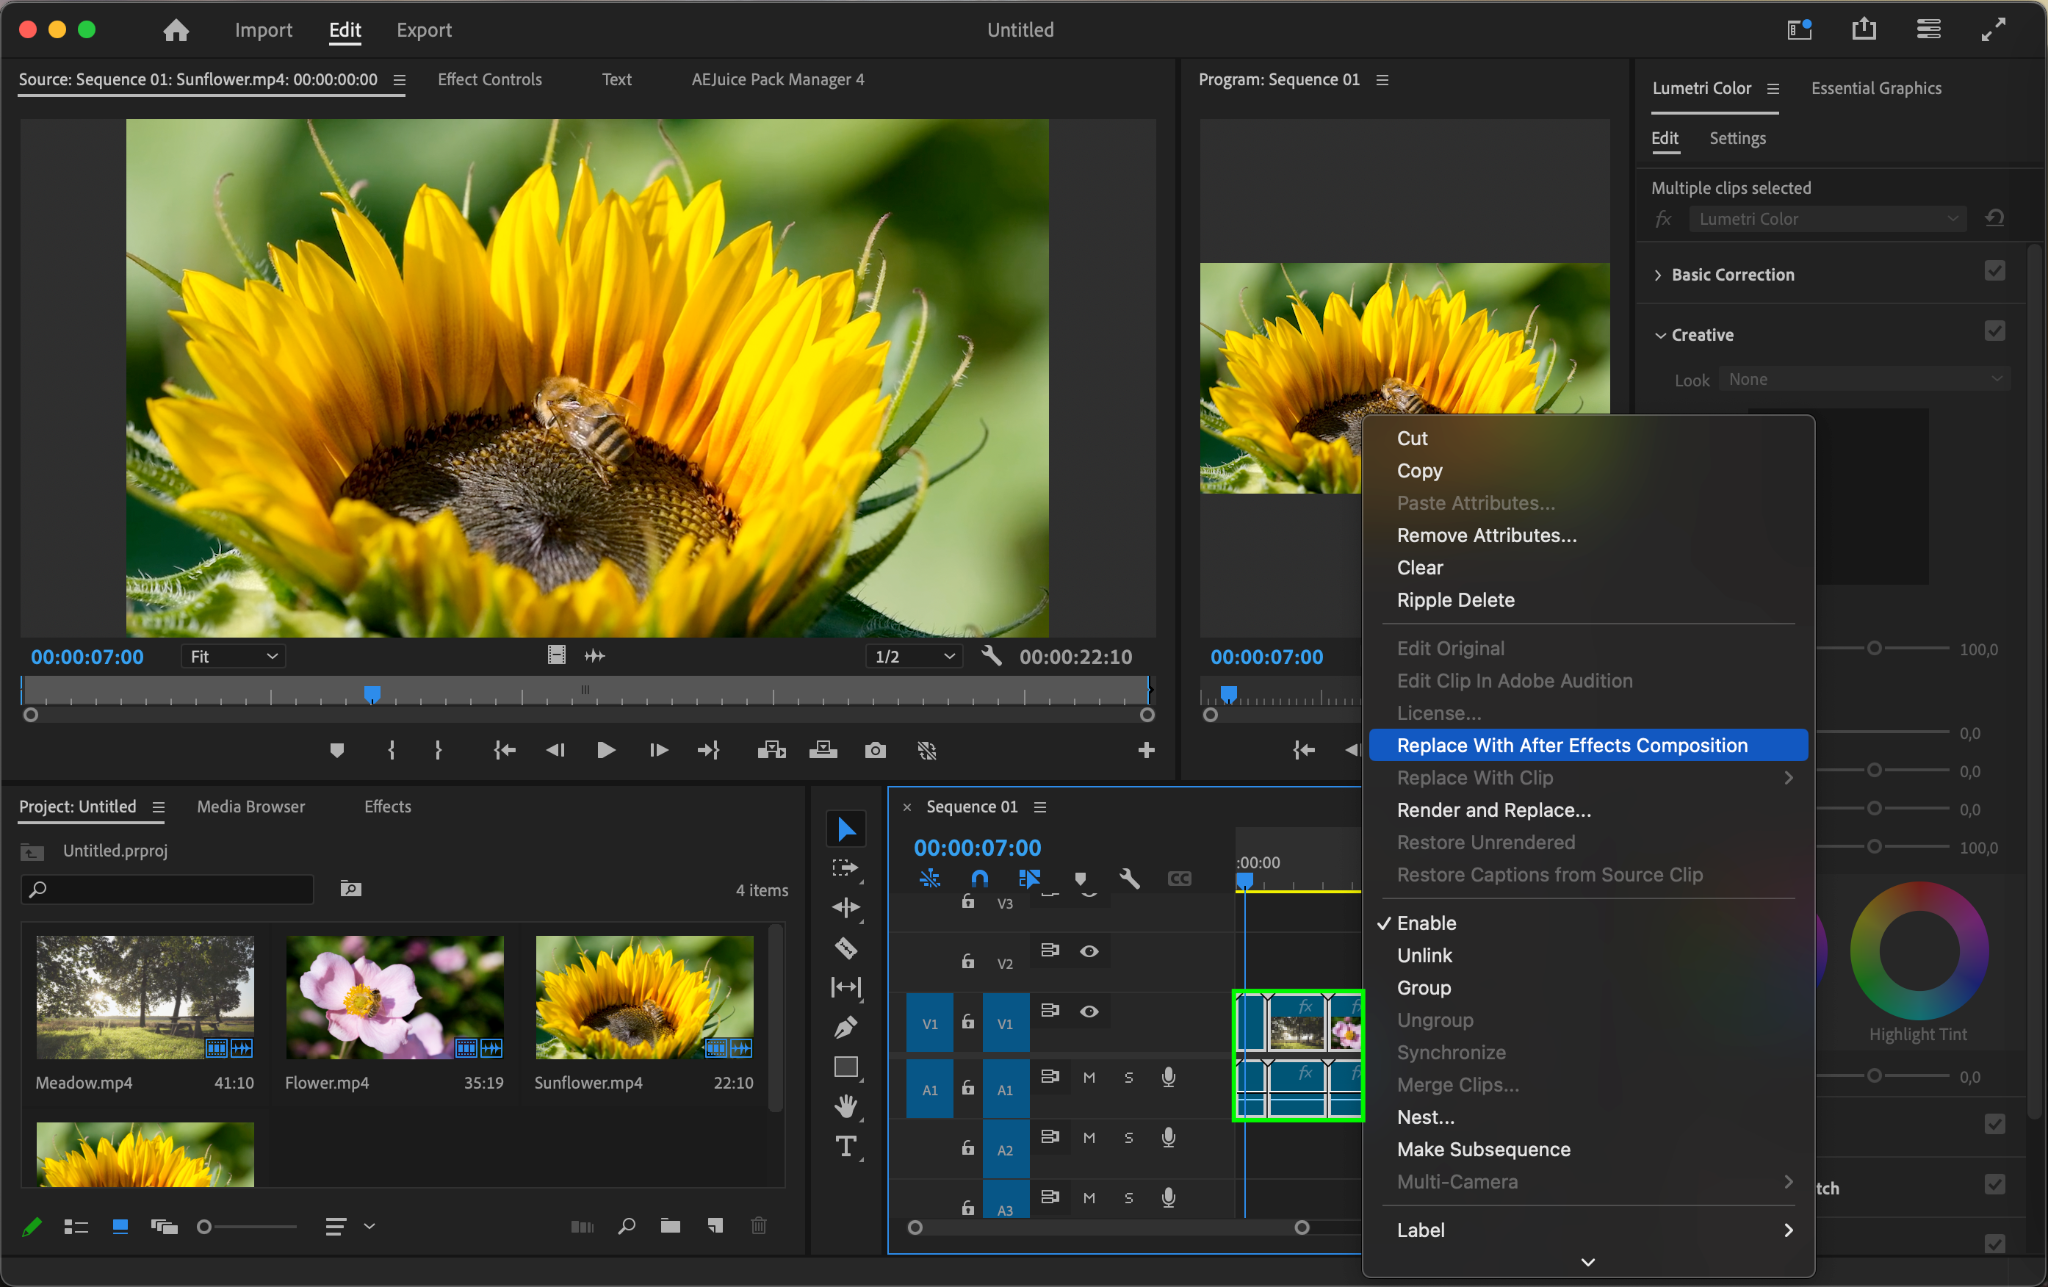Click the Export Frame camera icon
2048x1287 pixels.
pyautogui.click(x=875, y=750)
